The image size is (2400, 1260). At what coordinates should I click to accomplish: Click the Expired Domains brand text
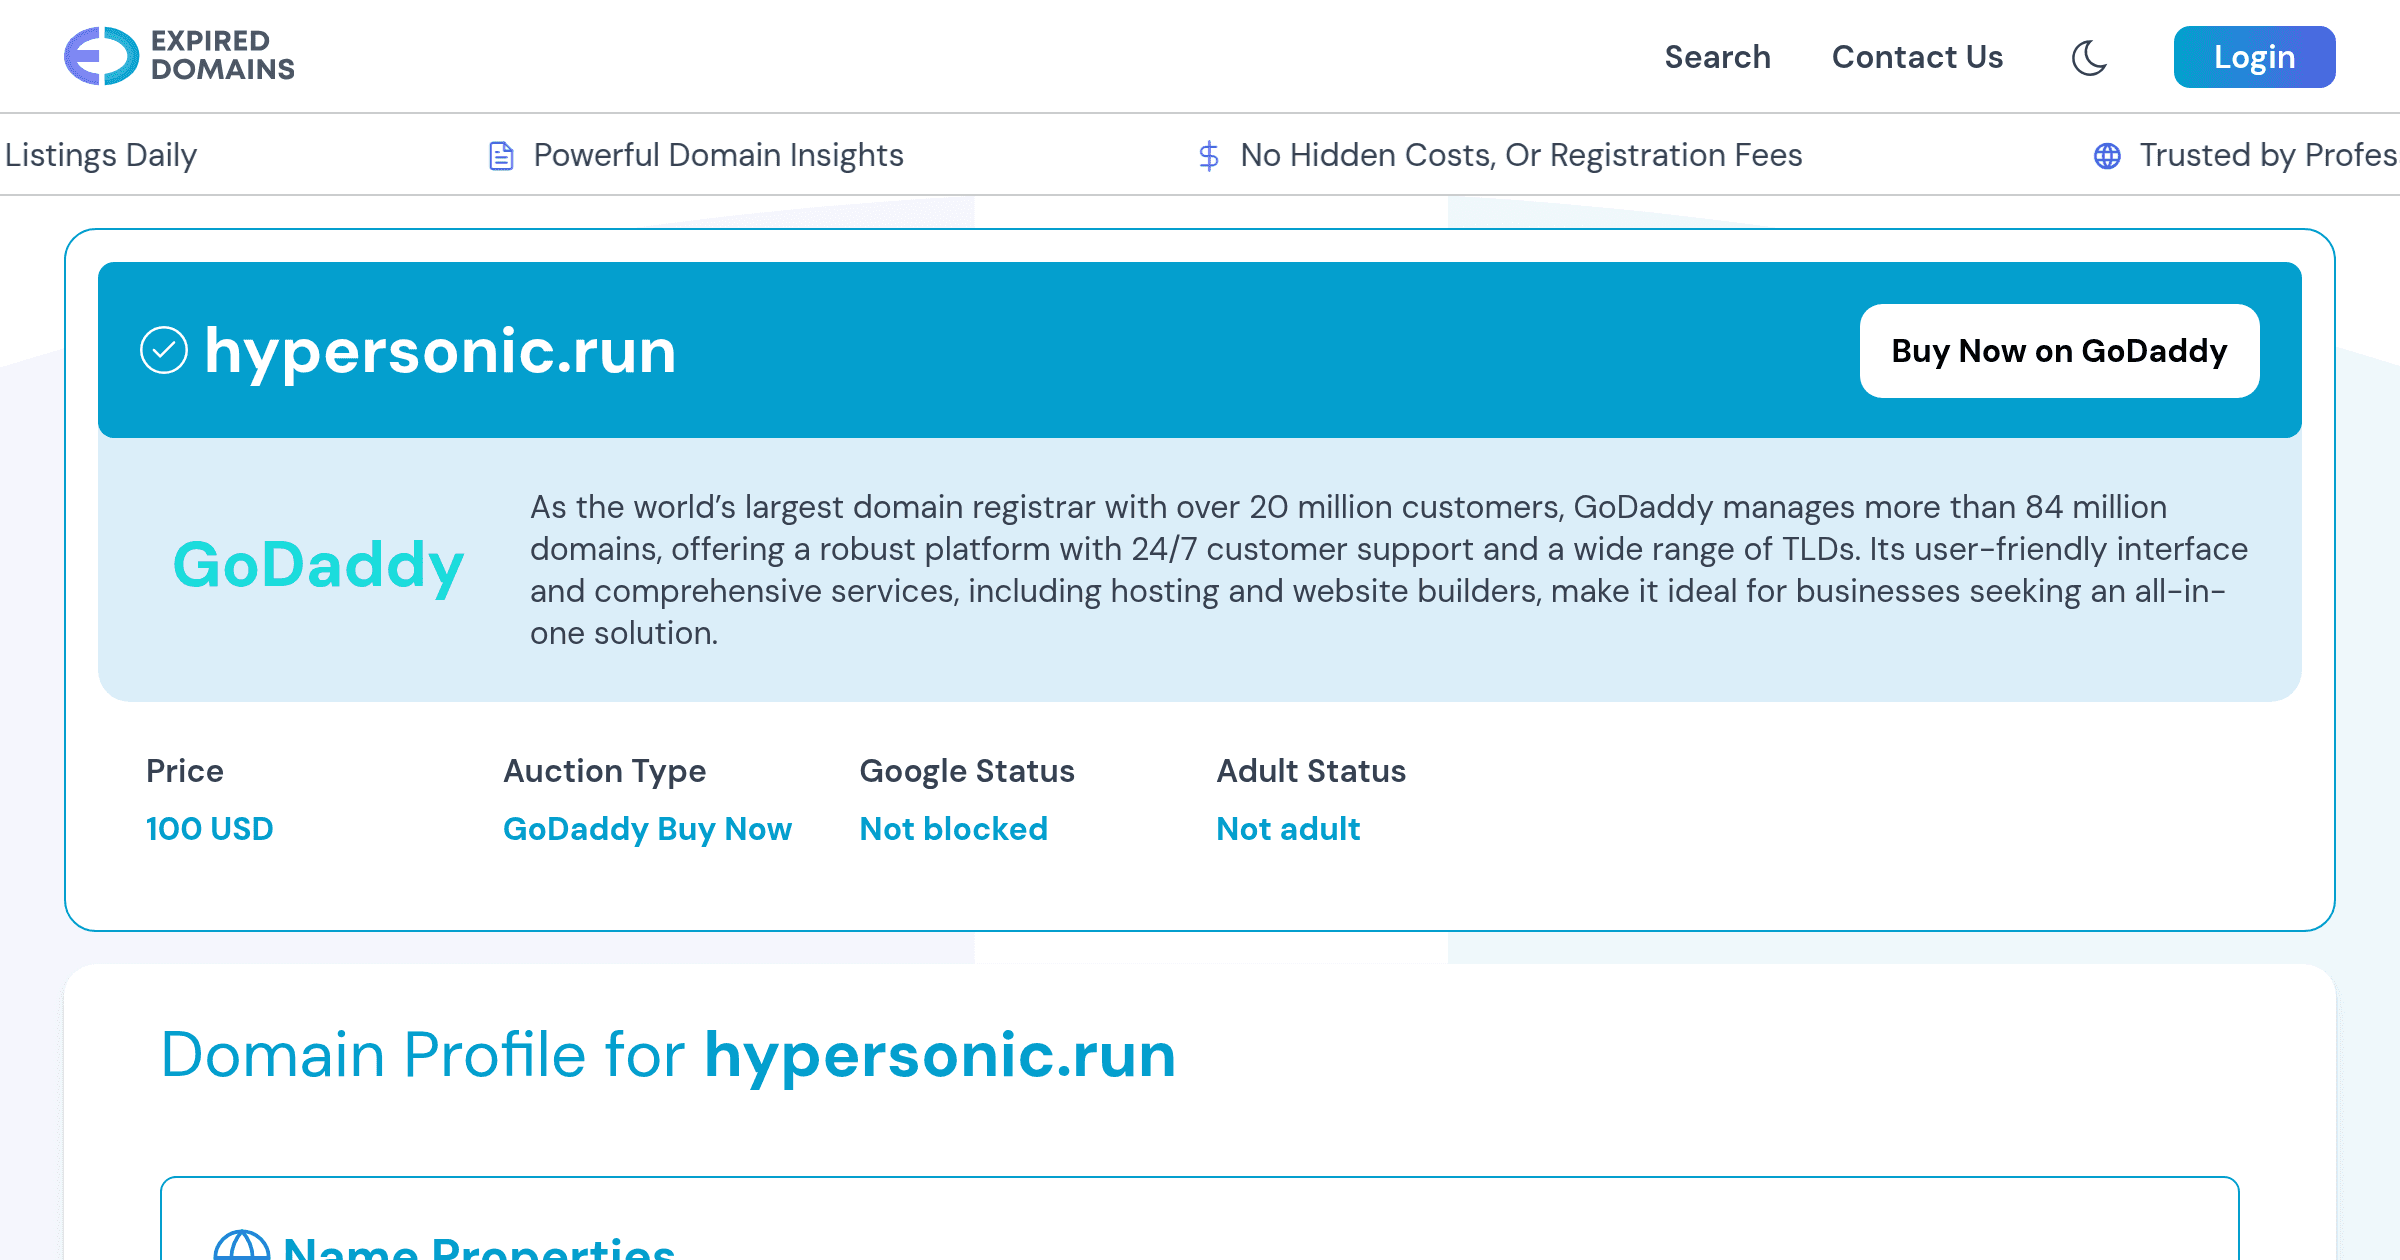tap(222, 55)
